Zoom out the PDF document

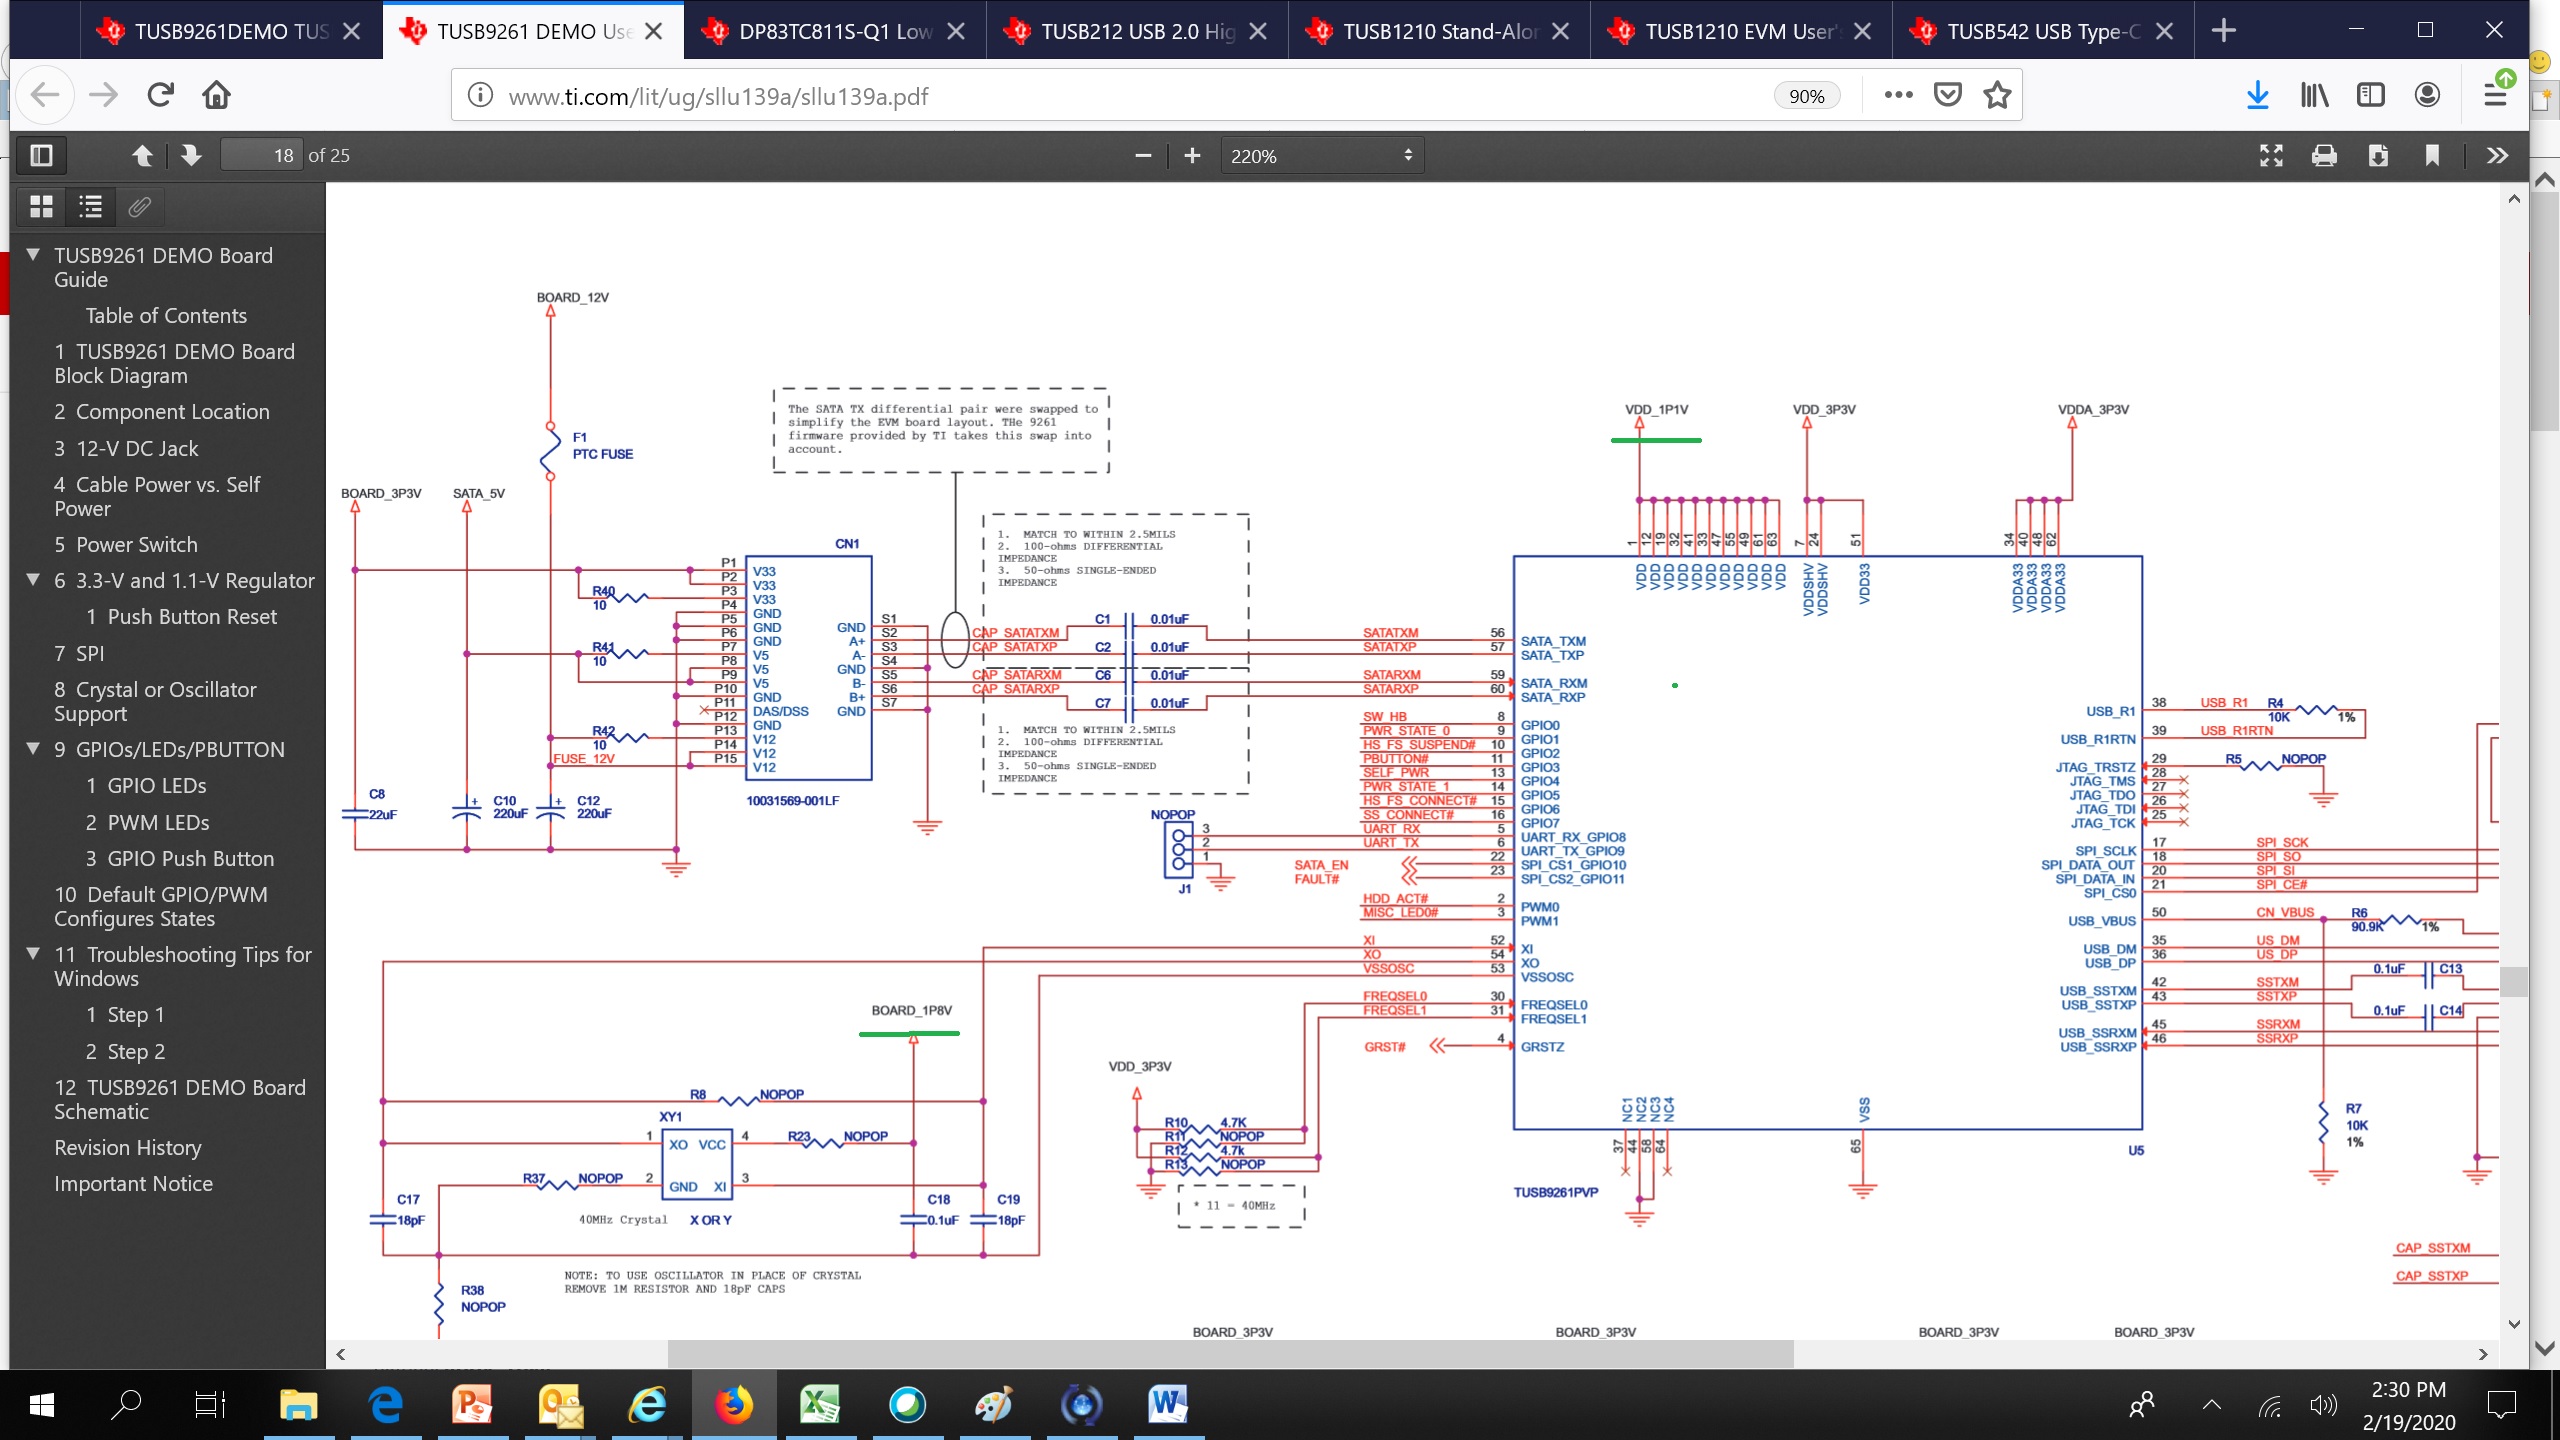tap(1143, 155)
